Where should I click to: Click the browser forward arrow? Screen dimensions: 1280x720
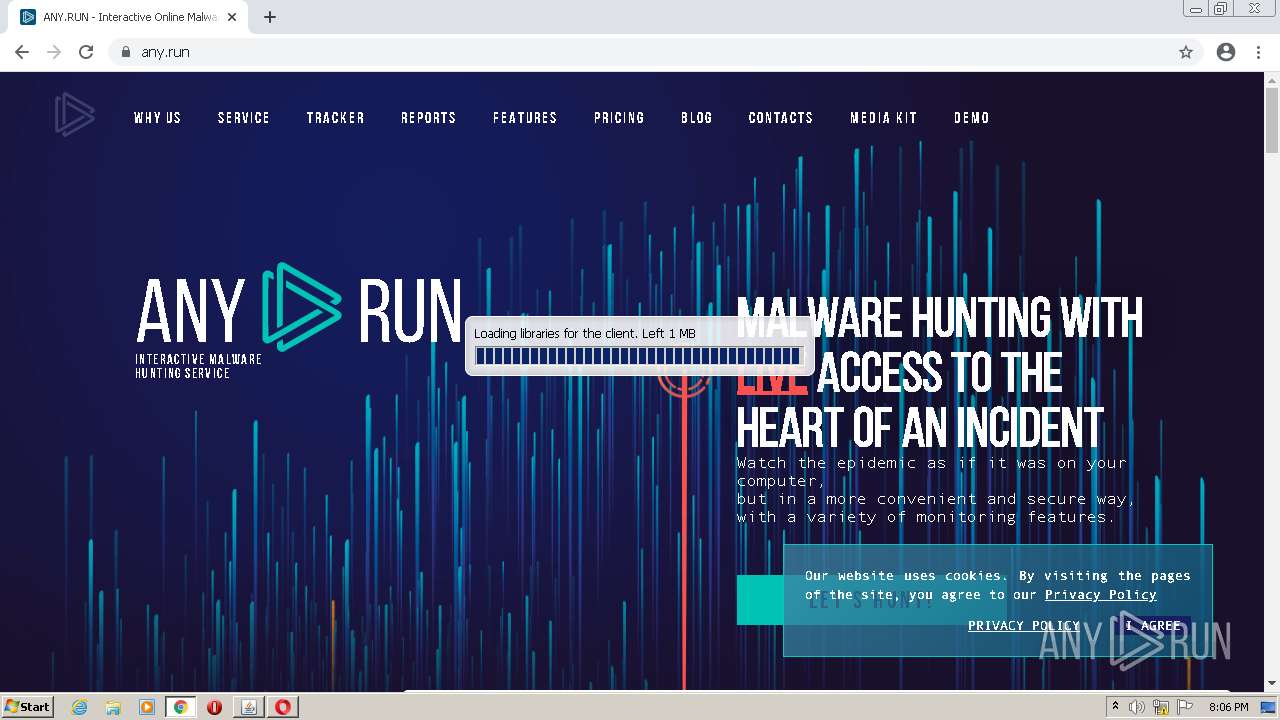pos(54,52)
